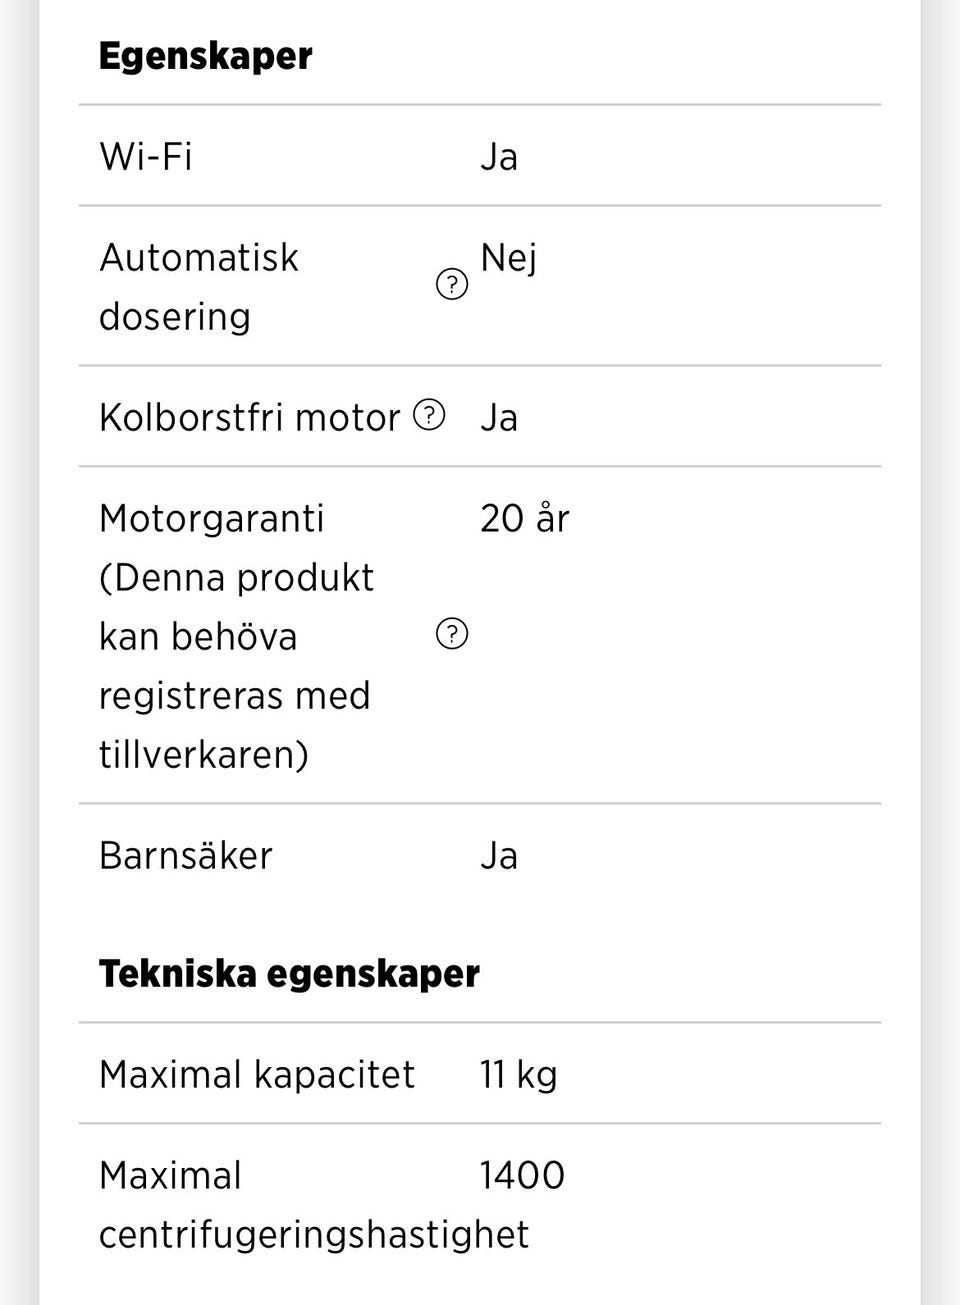Open the Kolborstfri motor help tooltip
This screenshot has width=960, height=1305.
point(429,414)
